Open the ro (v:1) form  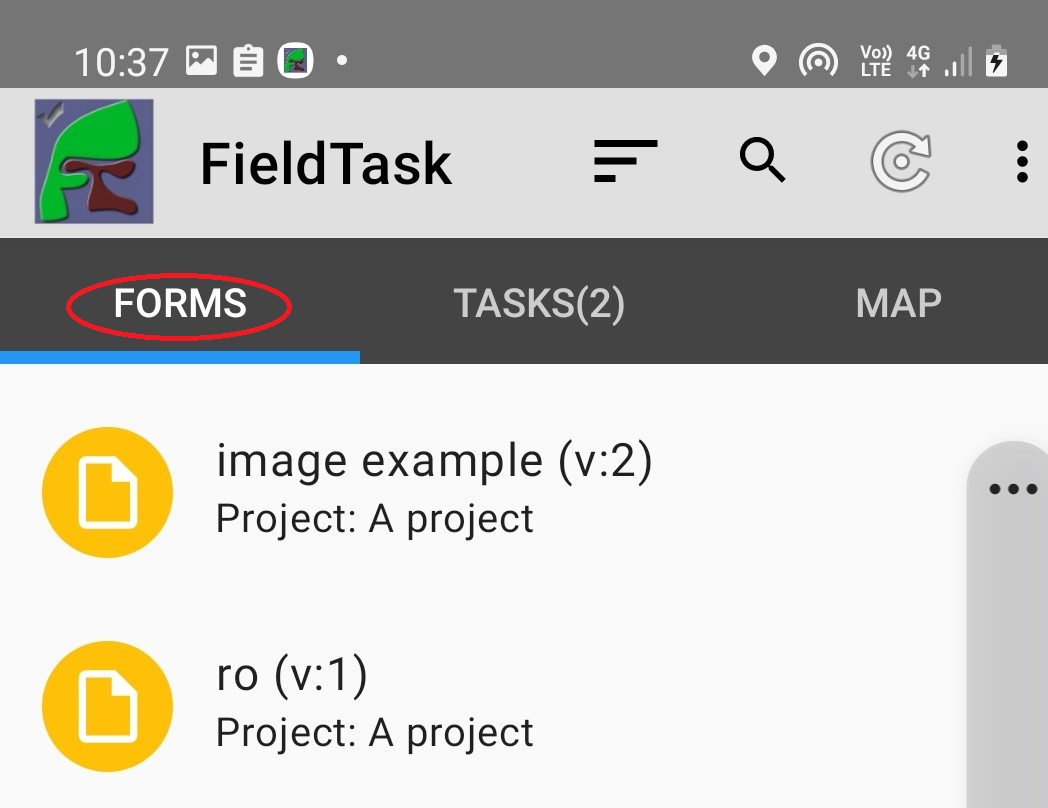[292, 676]
